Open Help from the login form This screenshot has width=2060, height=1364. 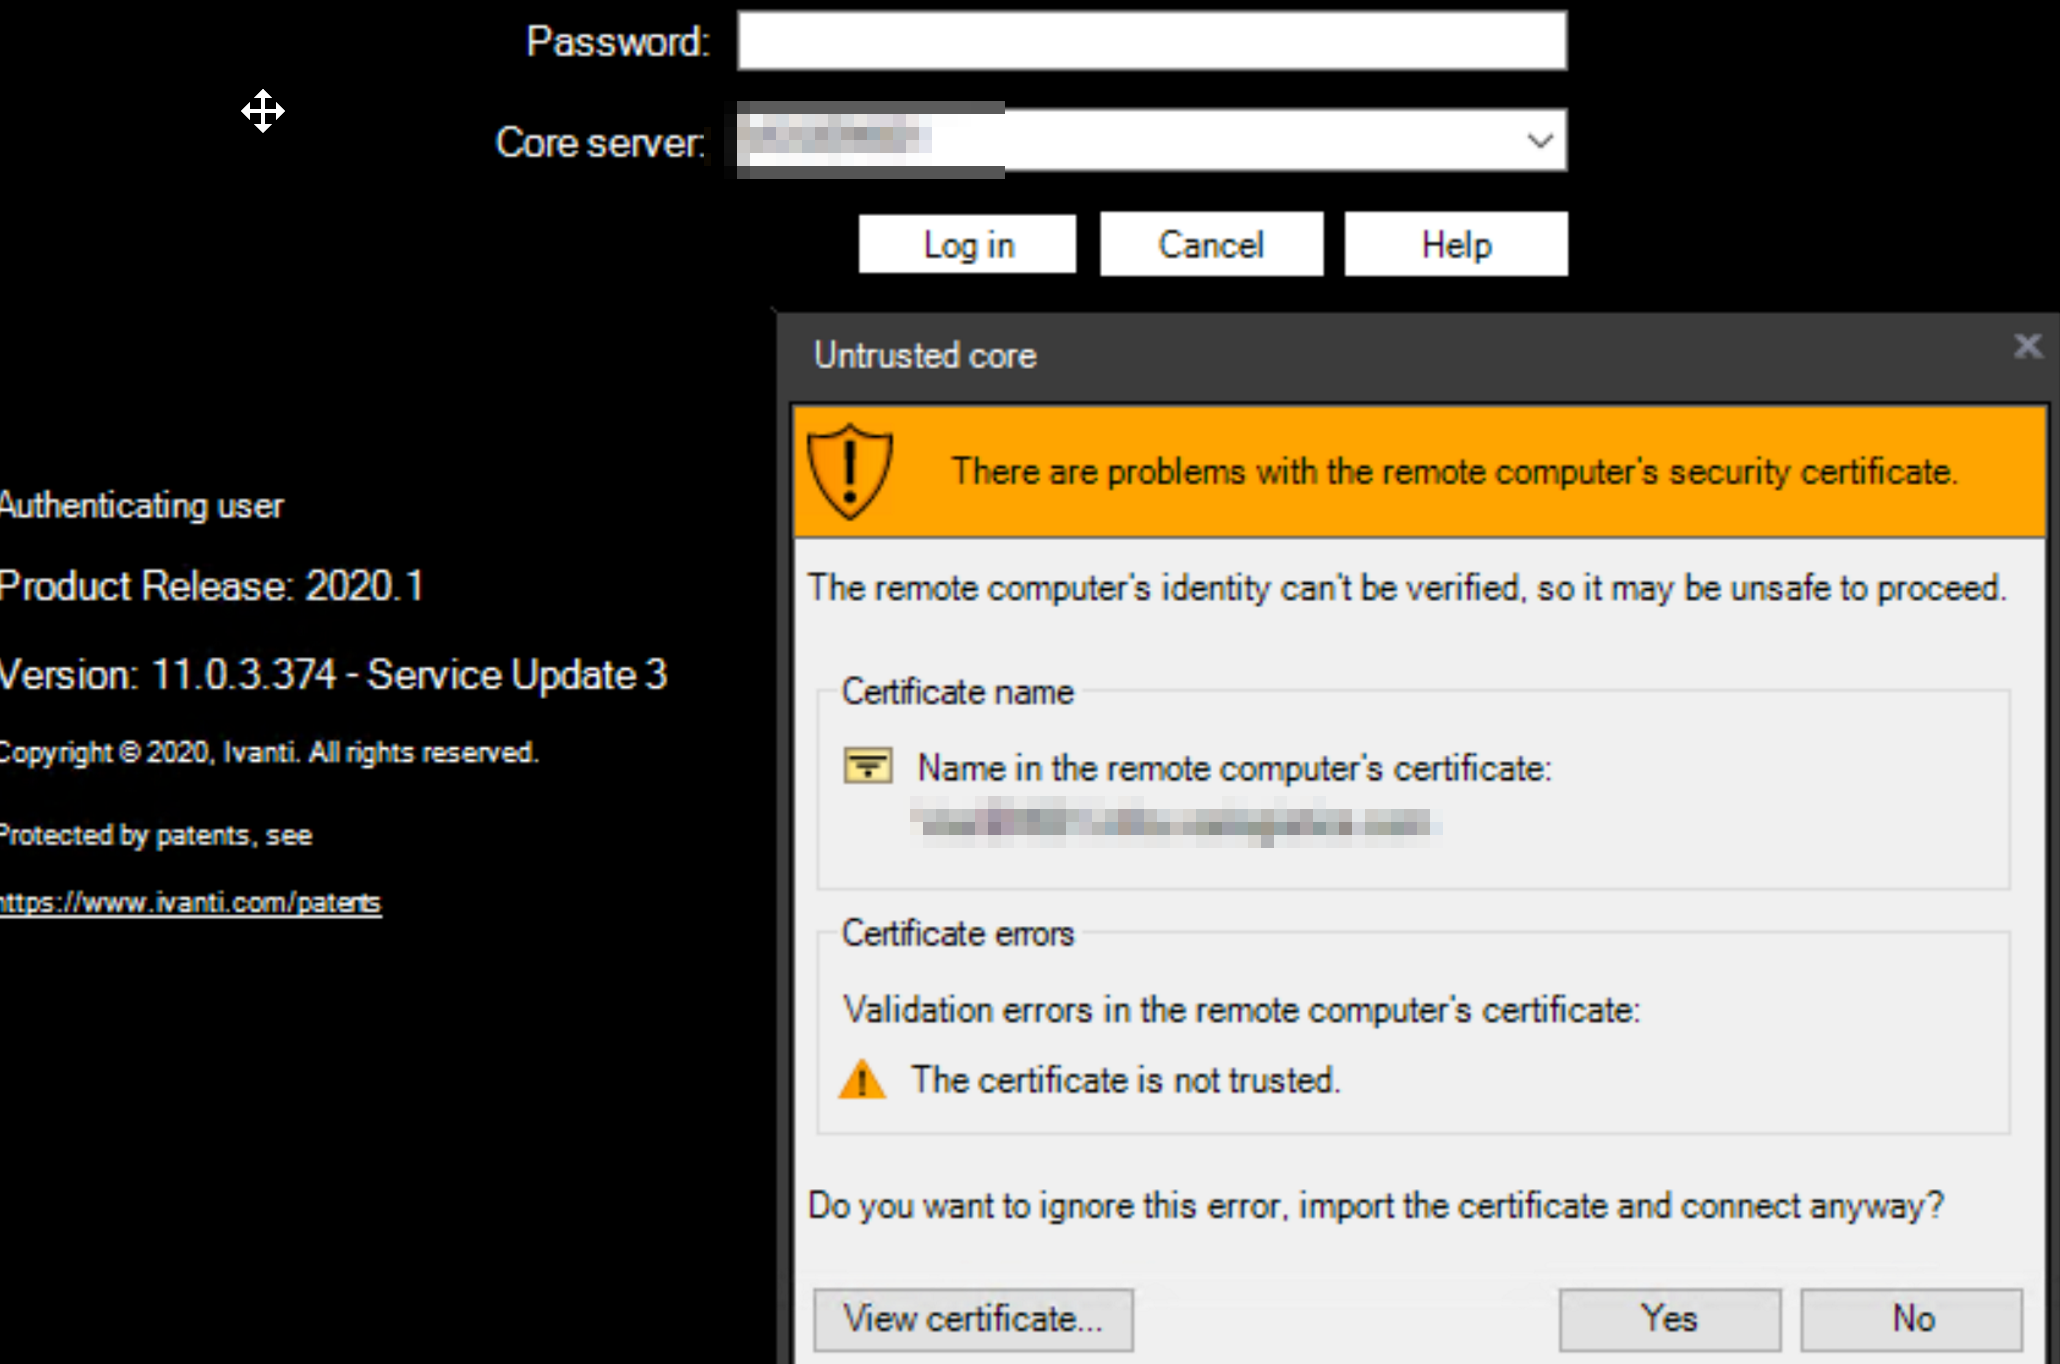(x=1455, y=245)
